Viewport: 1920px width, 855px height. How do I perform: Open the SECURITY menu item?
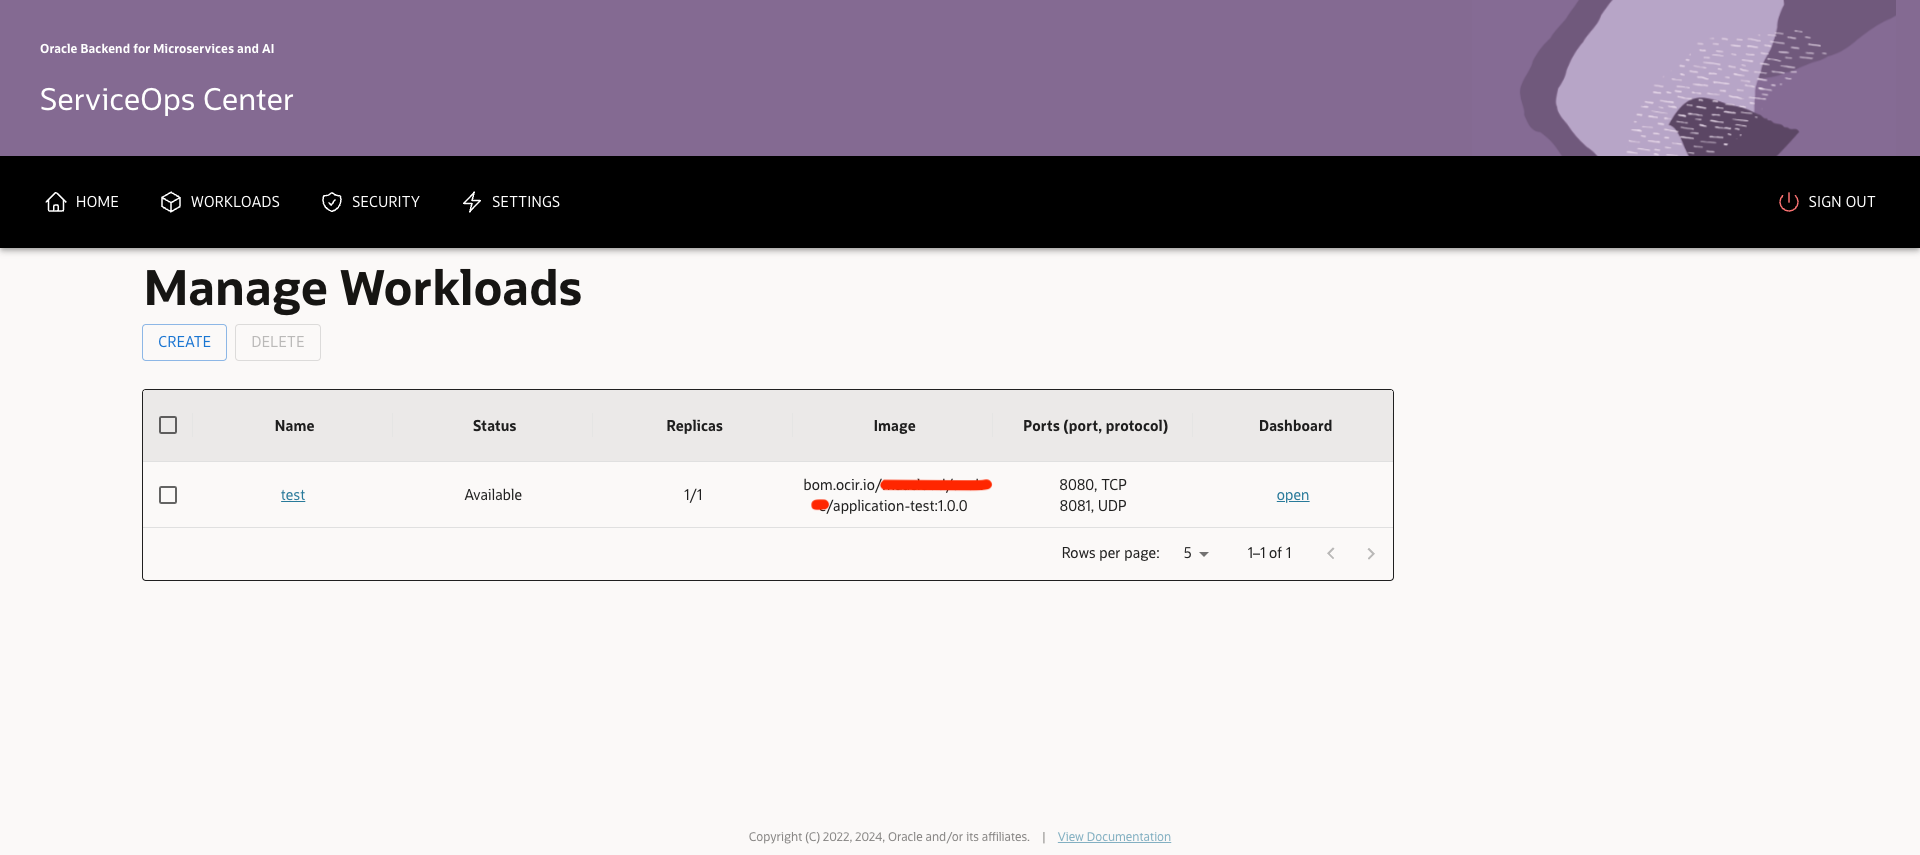click(385, 202)
